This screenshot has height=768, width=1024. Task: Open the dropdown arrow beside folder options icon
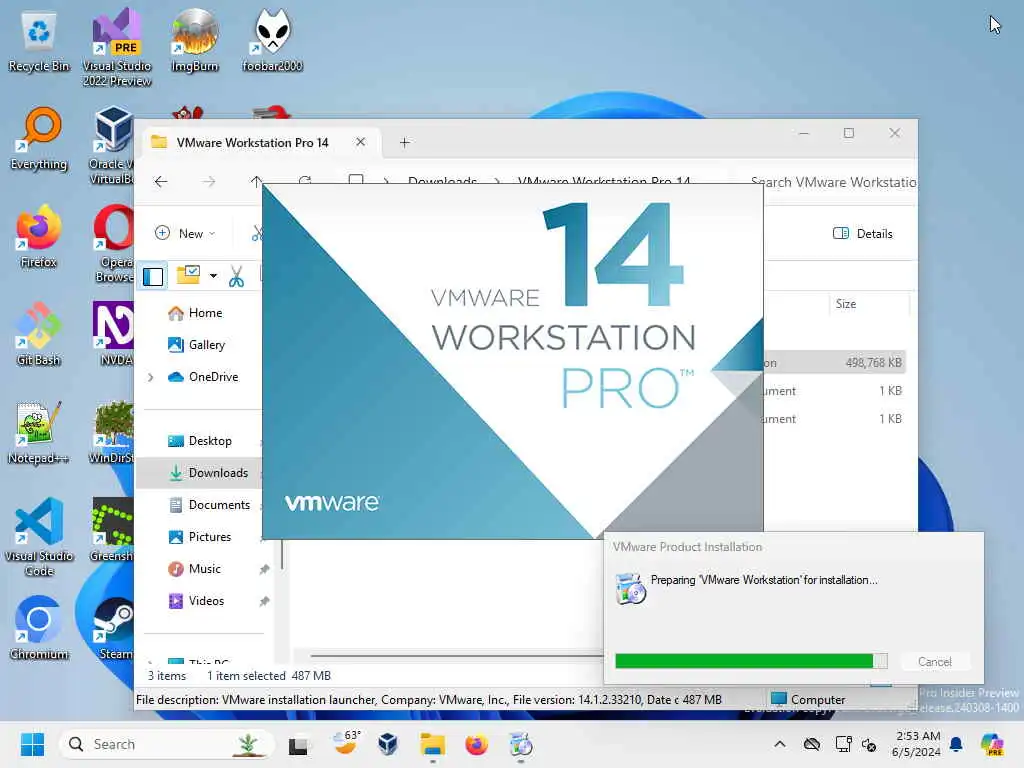pos(213,276)
